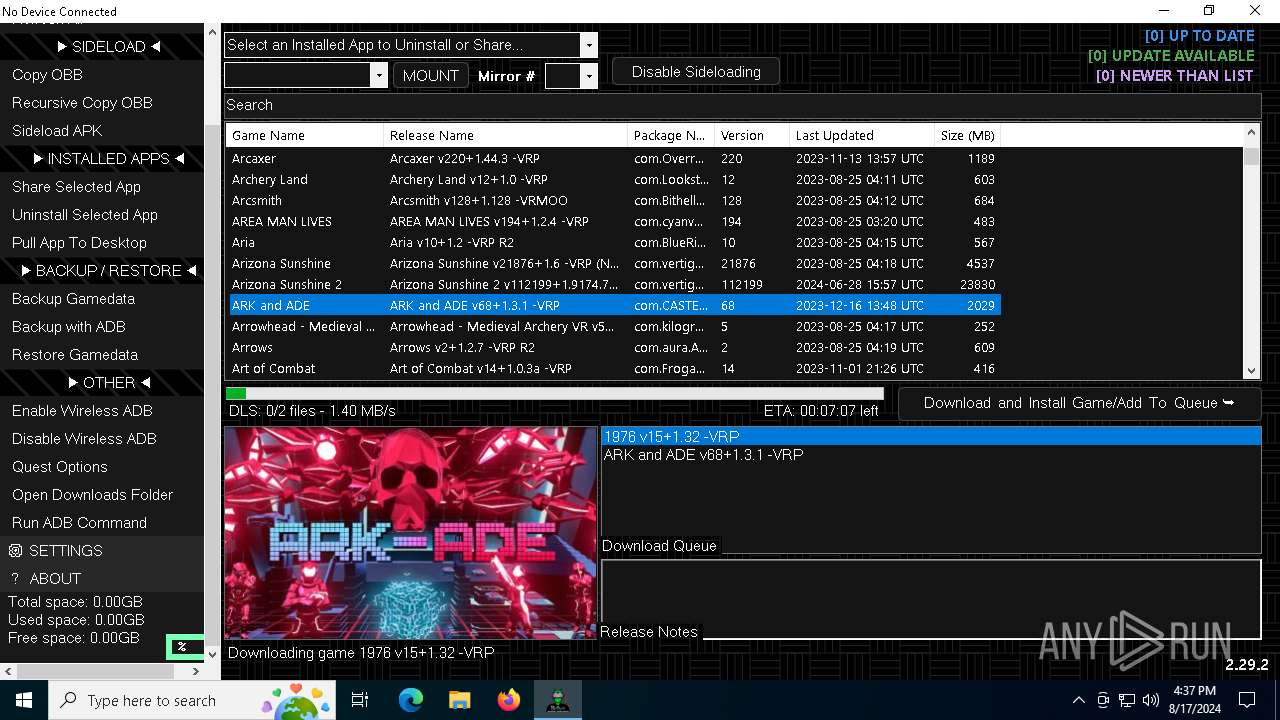The height and width of the screenshot is (720, 1280).
Task: Select Art of Combat row
Action: [x=614, y=368]
